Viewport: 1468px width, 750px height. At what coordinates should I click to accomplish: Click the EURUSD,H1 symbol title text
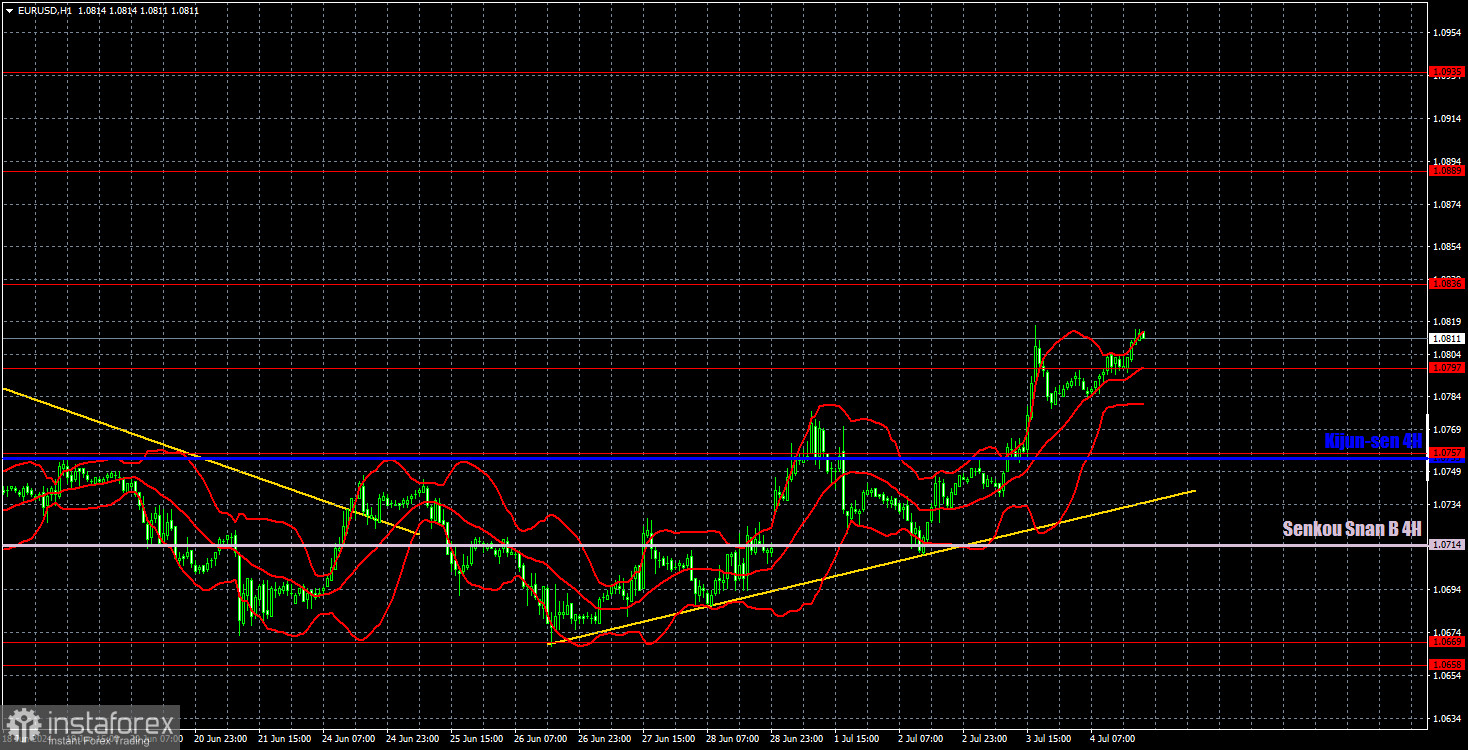click(x=45, y=9)
